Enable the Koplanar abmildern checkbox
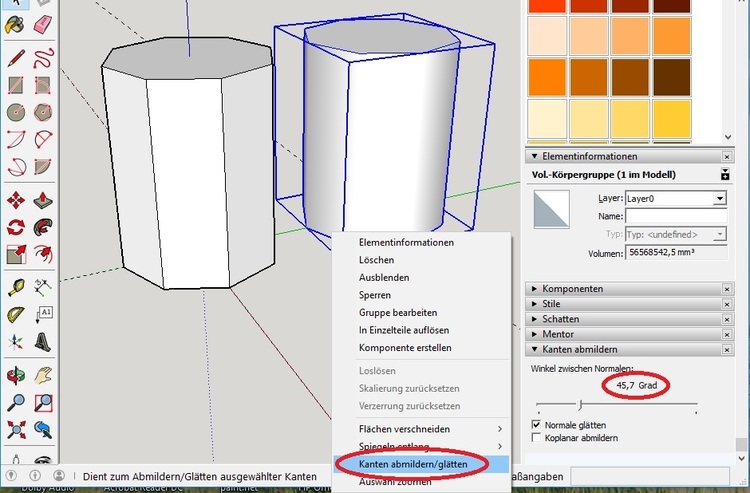Viewport: 750px width, 493px height. point(536,438)
